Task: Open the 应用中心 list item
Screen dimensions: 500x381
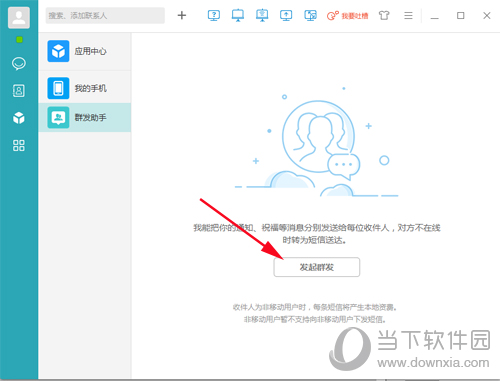Action: coord(85,51)
